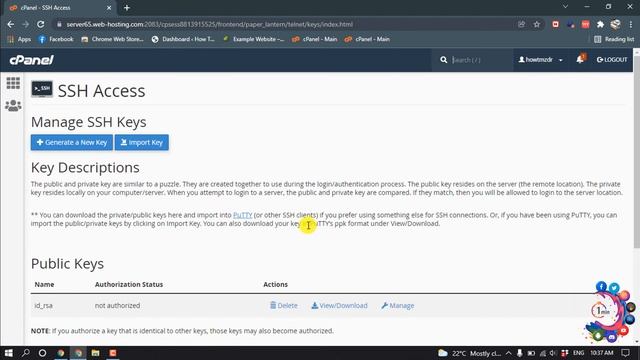Select the 'not authorized' status text
The width and height of the screenshot is (640, 360).
[118, 305]
